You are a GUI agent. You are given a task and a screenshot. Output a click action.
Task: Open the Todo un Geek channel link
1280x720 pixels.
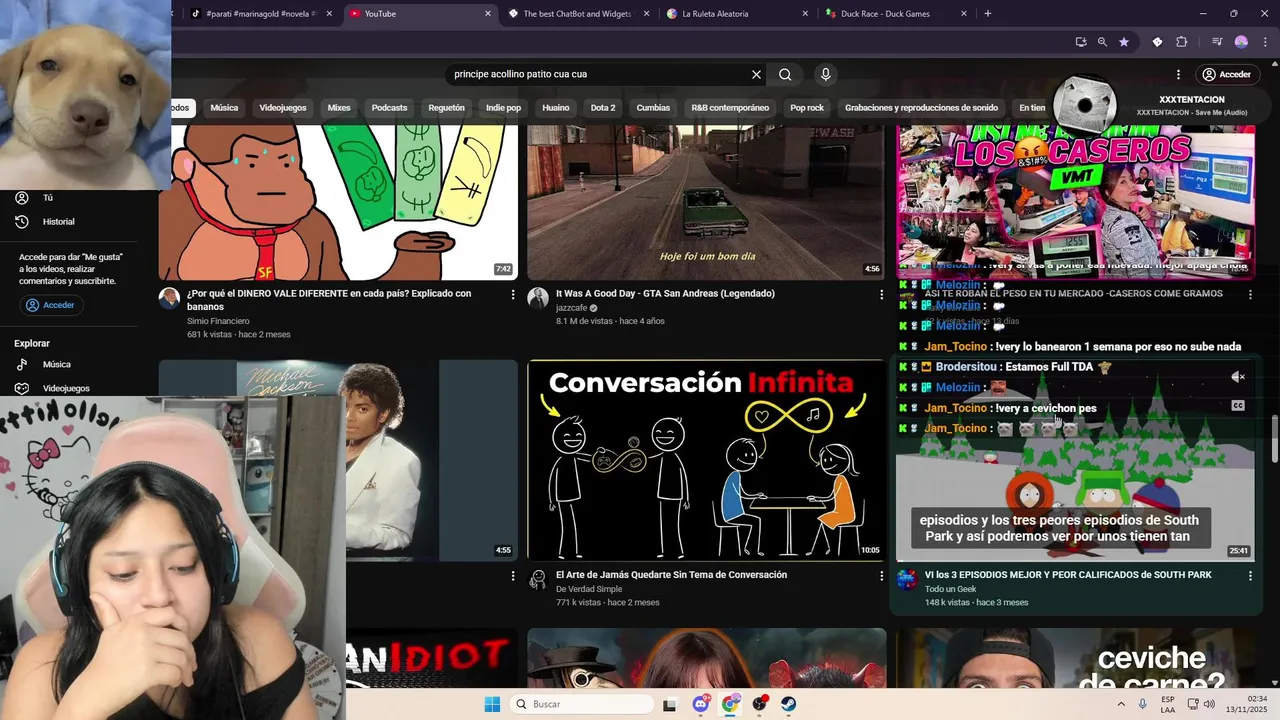(x=950, y=589)
